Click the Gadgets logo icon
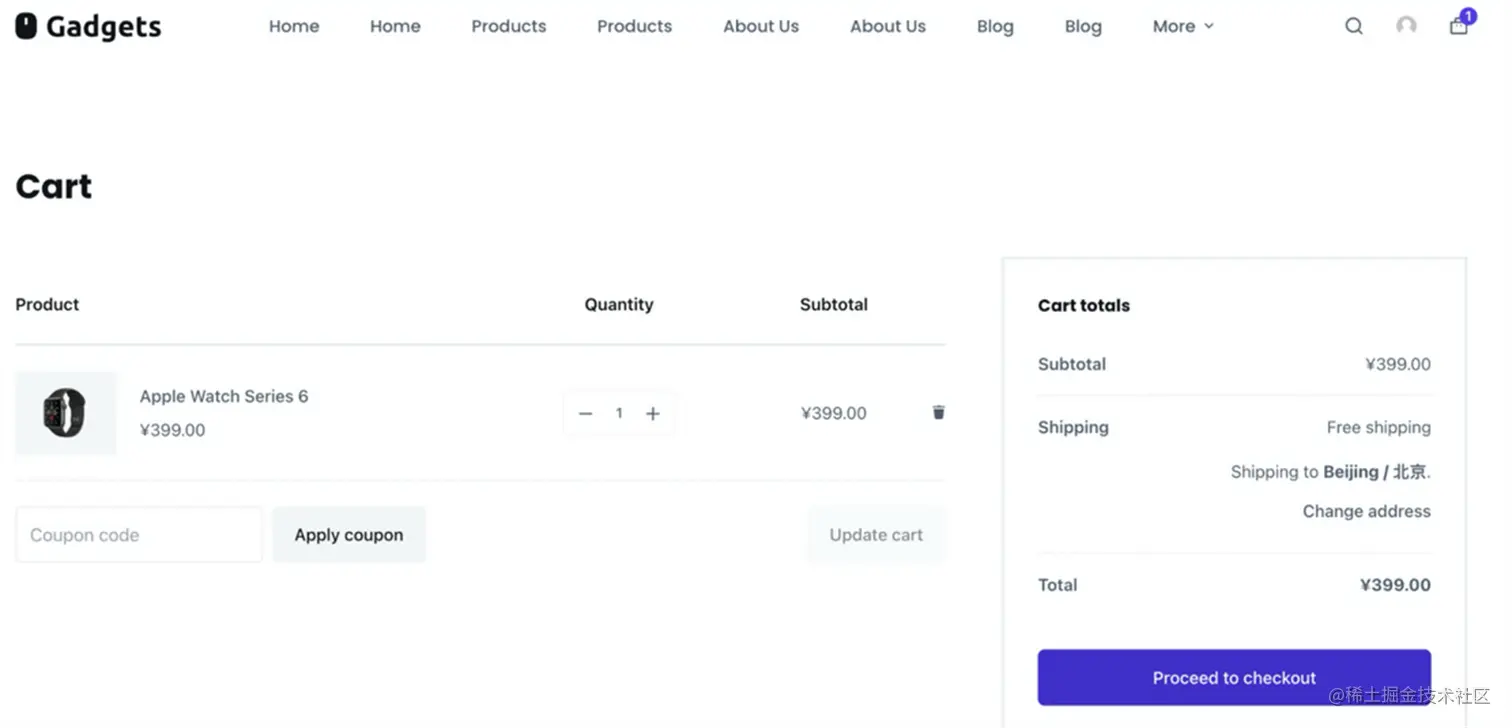 pos(26,26)
